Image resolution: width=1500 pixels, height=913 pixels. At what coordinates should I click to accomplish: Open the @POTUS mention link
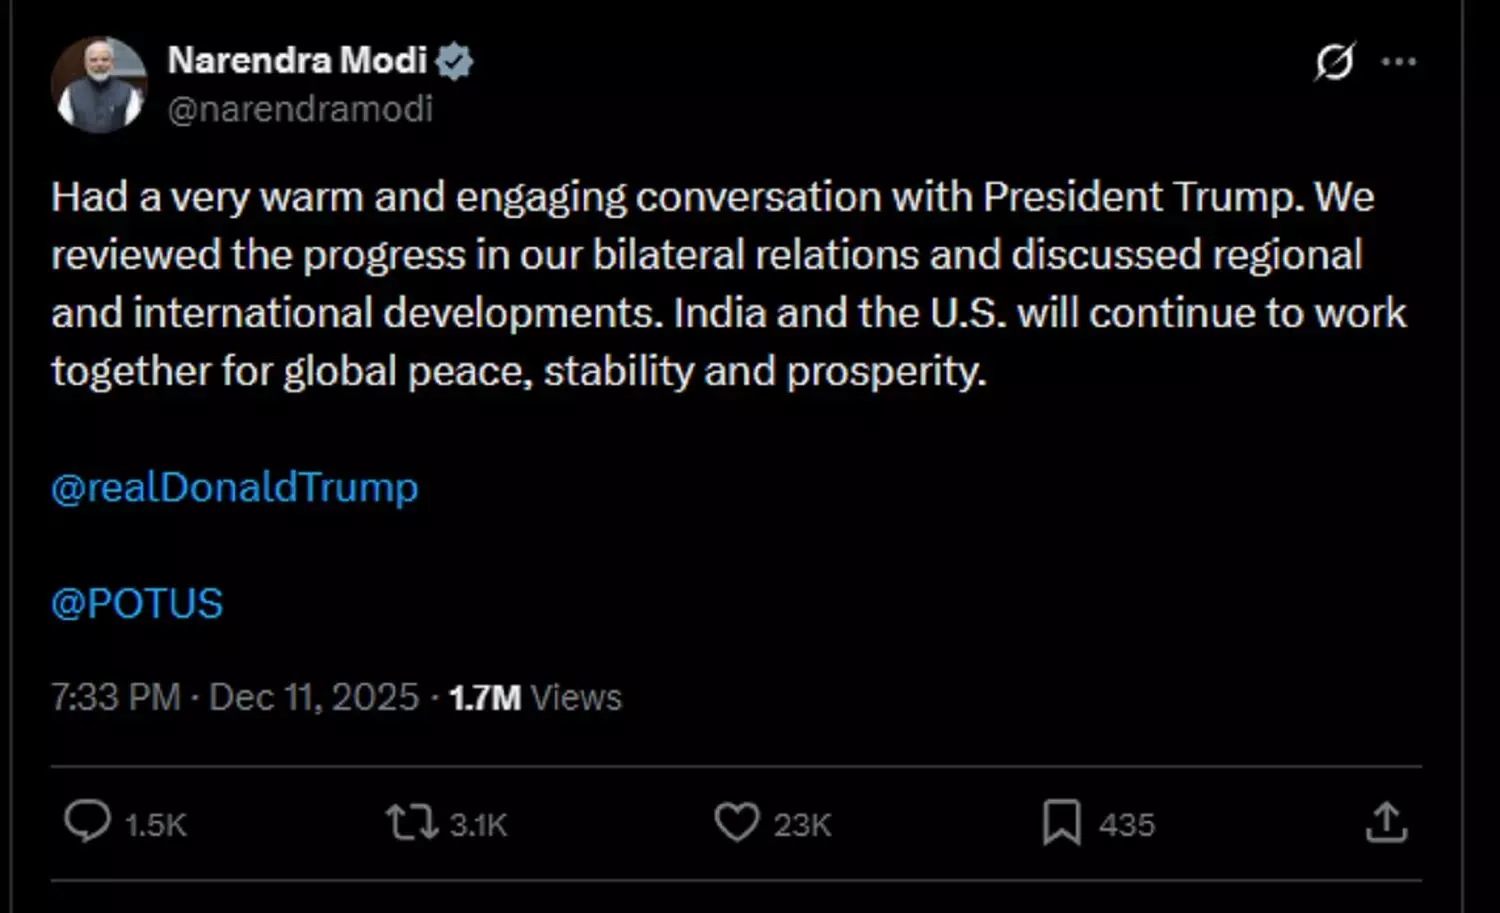pyautogui.click(x=137, y=604)
